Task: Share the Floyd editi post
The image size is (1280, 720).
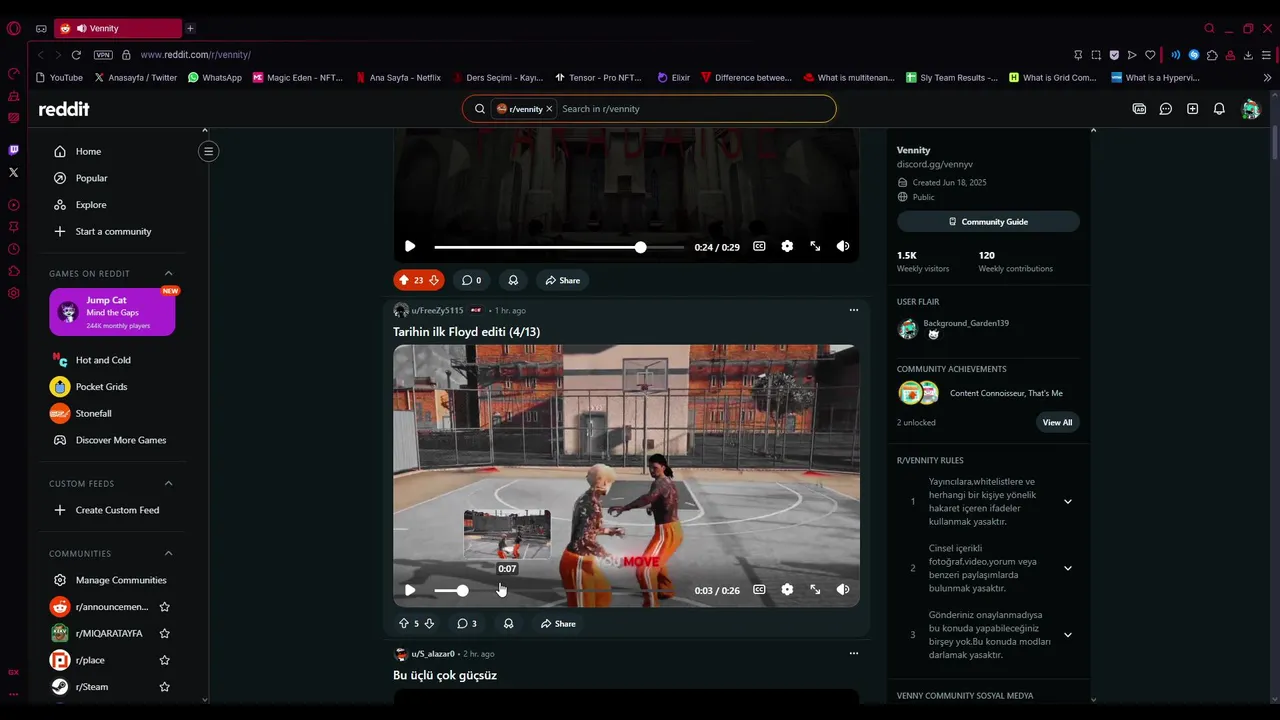Action: [558, 623]
